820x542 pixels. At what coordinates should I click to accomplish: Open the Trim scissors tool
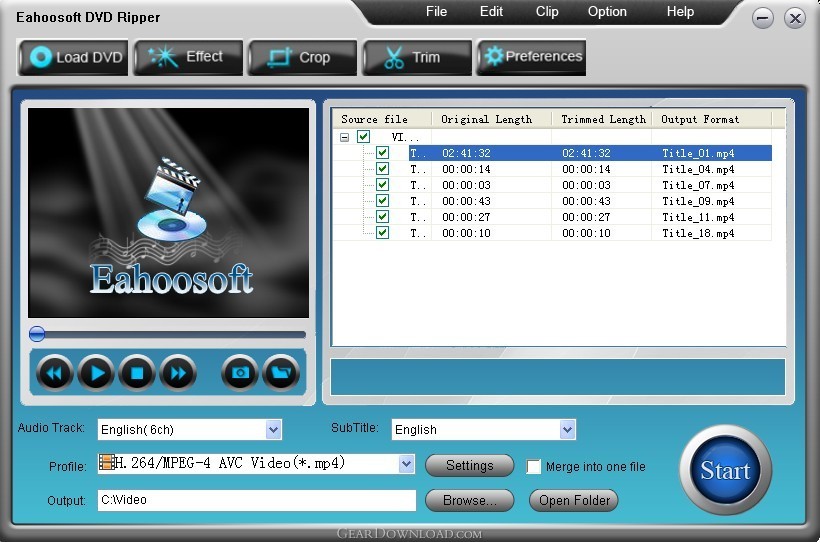(x=417, y=57)
